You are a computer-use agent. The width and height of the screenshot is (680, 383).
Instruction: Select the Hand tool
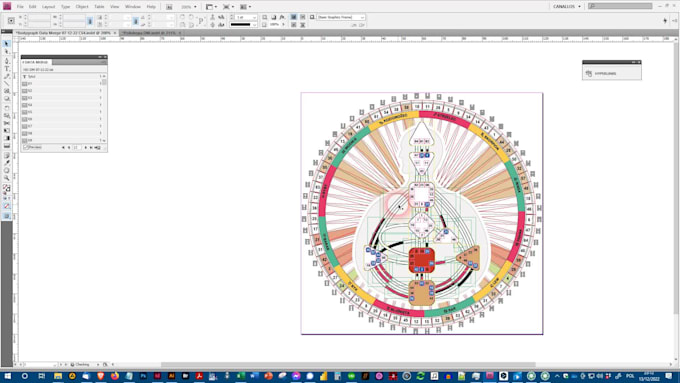pos(7,170)
